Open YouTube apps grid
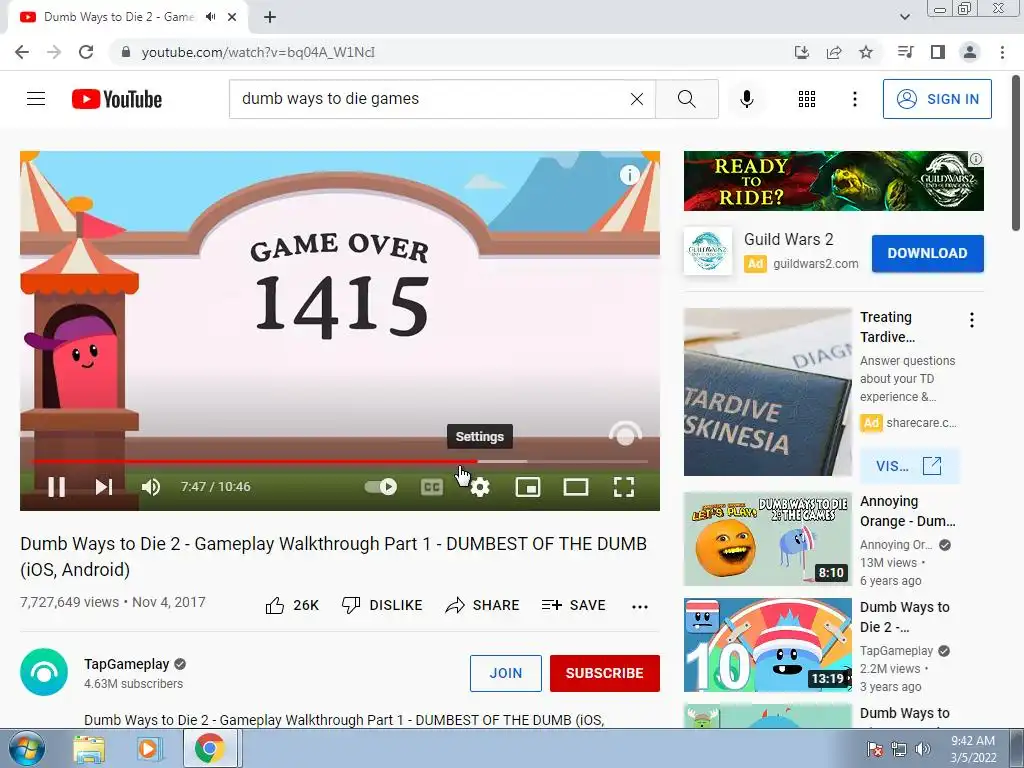 [807, 99]
